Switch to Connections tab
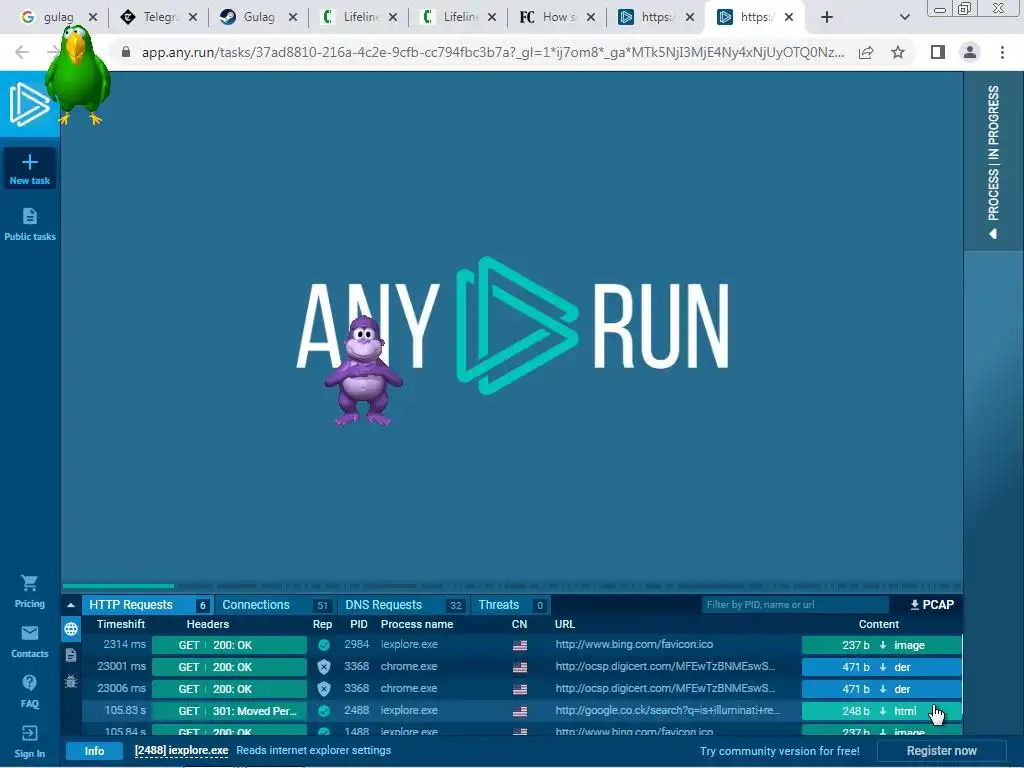 tap(275, 605)
